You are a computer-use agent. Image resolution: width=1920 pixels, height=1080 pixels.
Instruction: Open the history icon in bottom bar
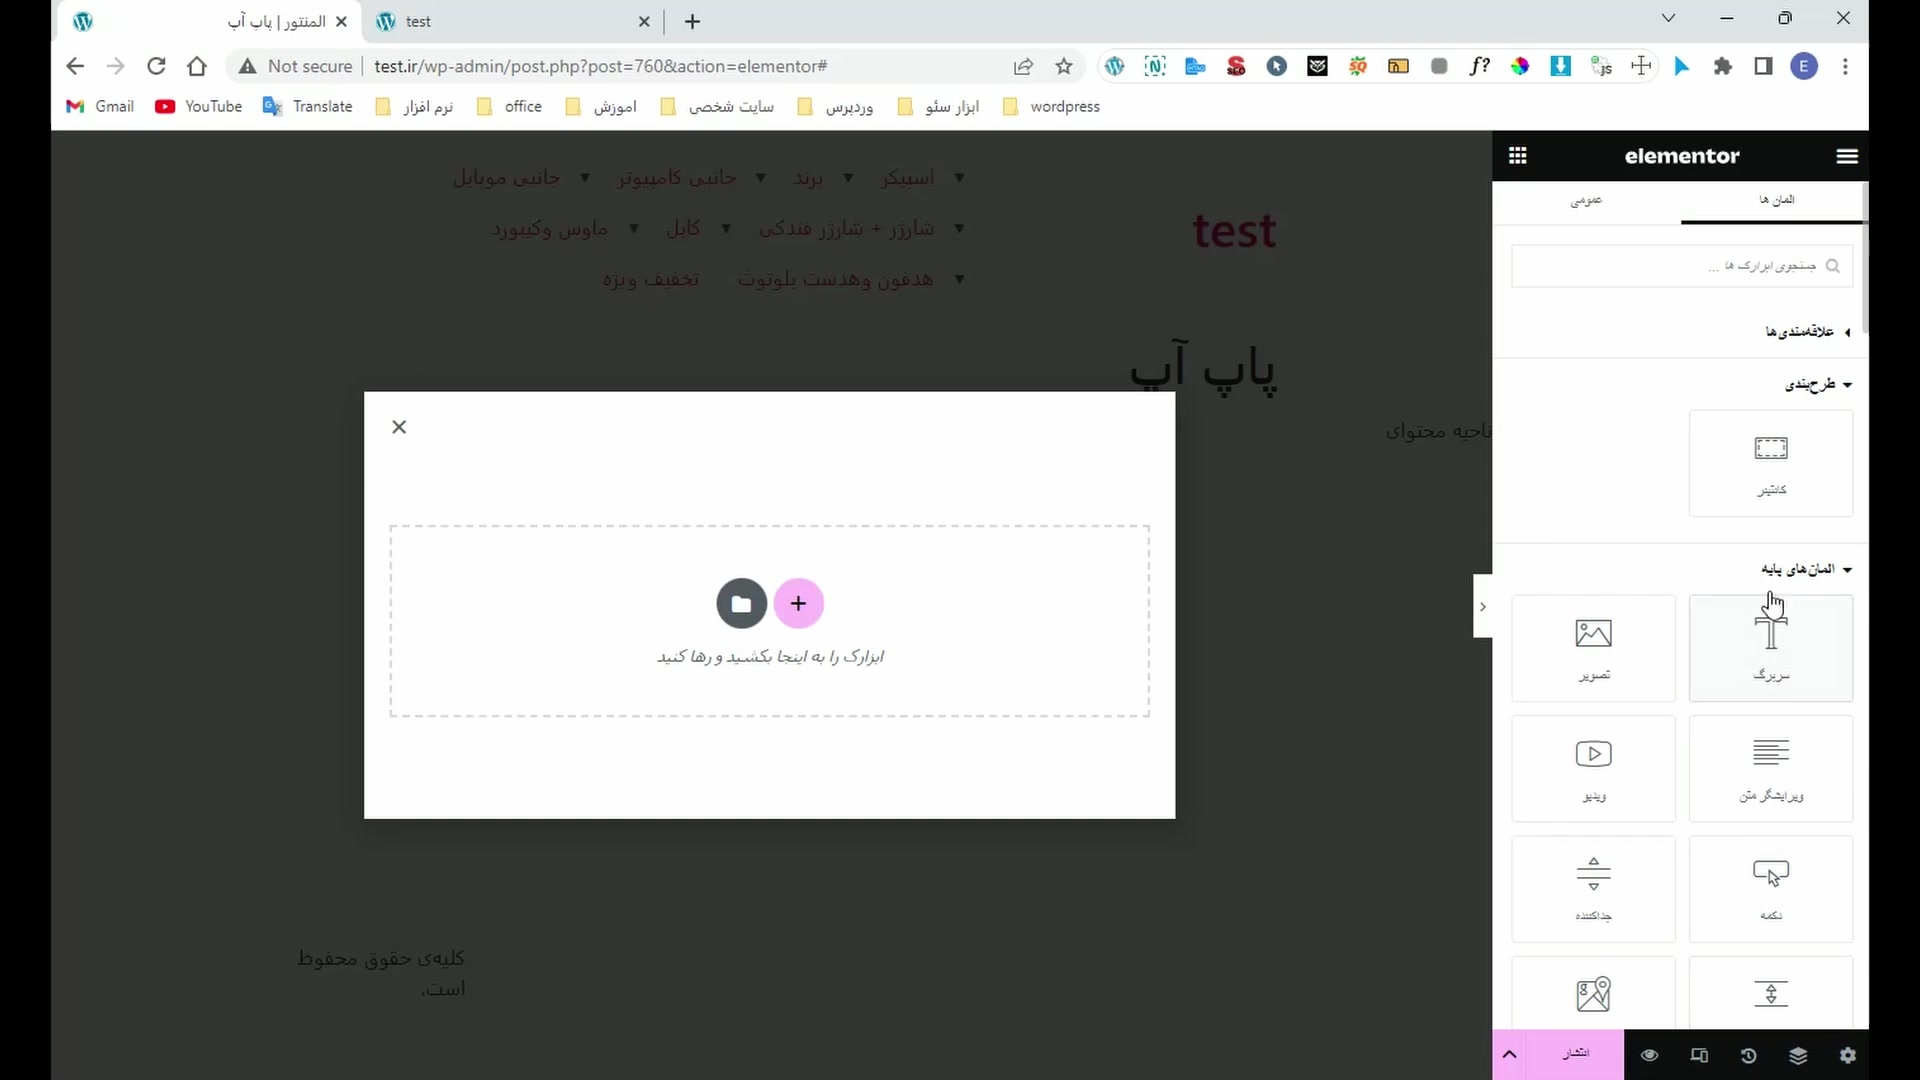1748,1055
